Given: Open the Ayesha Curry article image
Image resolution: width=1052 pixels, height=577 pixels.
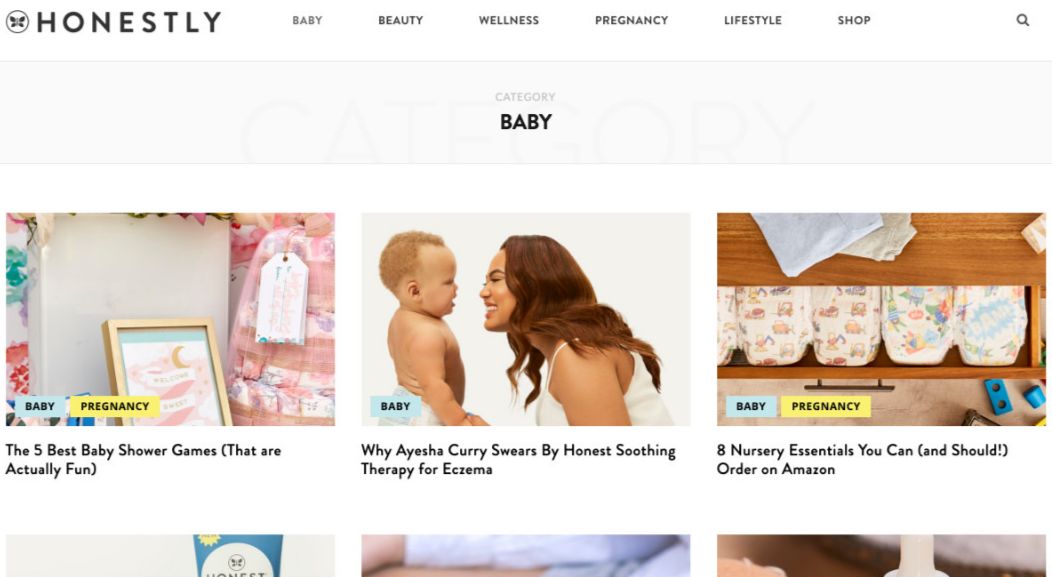Looking at the screenshot, I should tap(526, 319).
